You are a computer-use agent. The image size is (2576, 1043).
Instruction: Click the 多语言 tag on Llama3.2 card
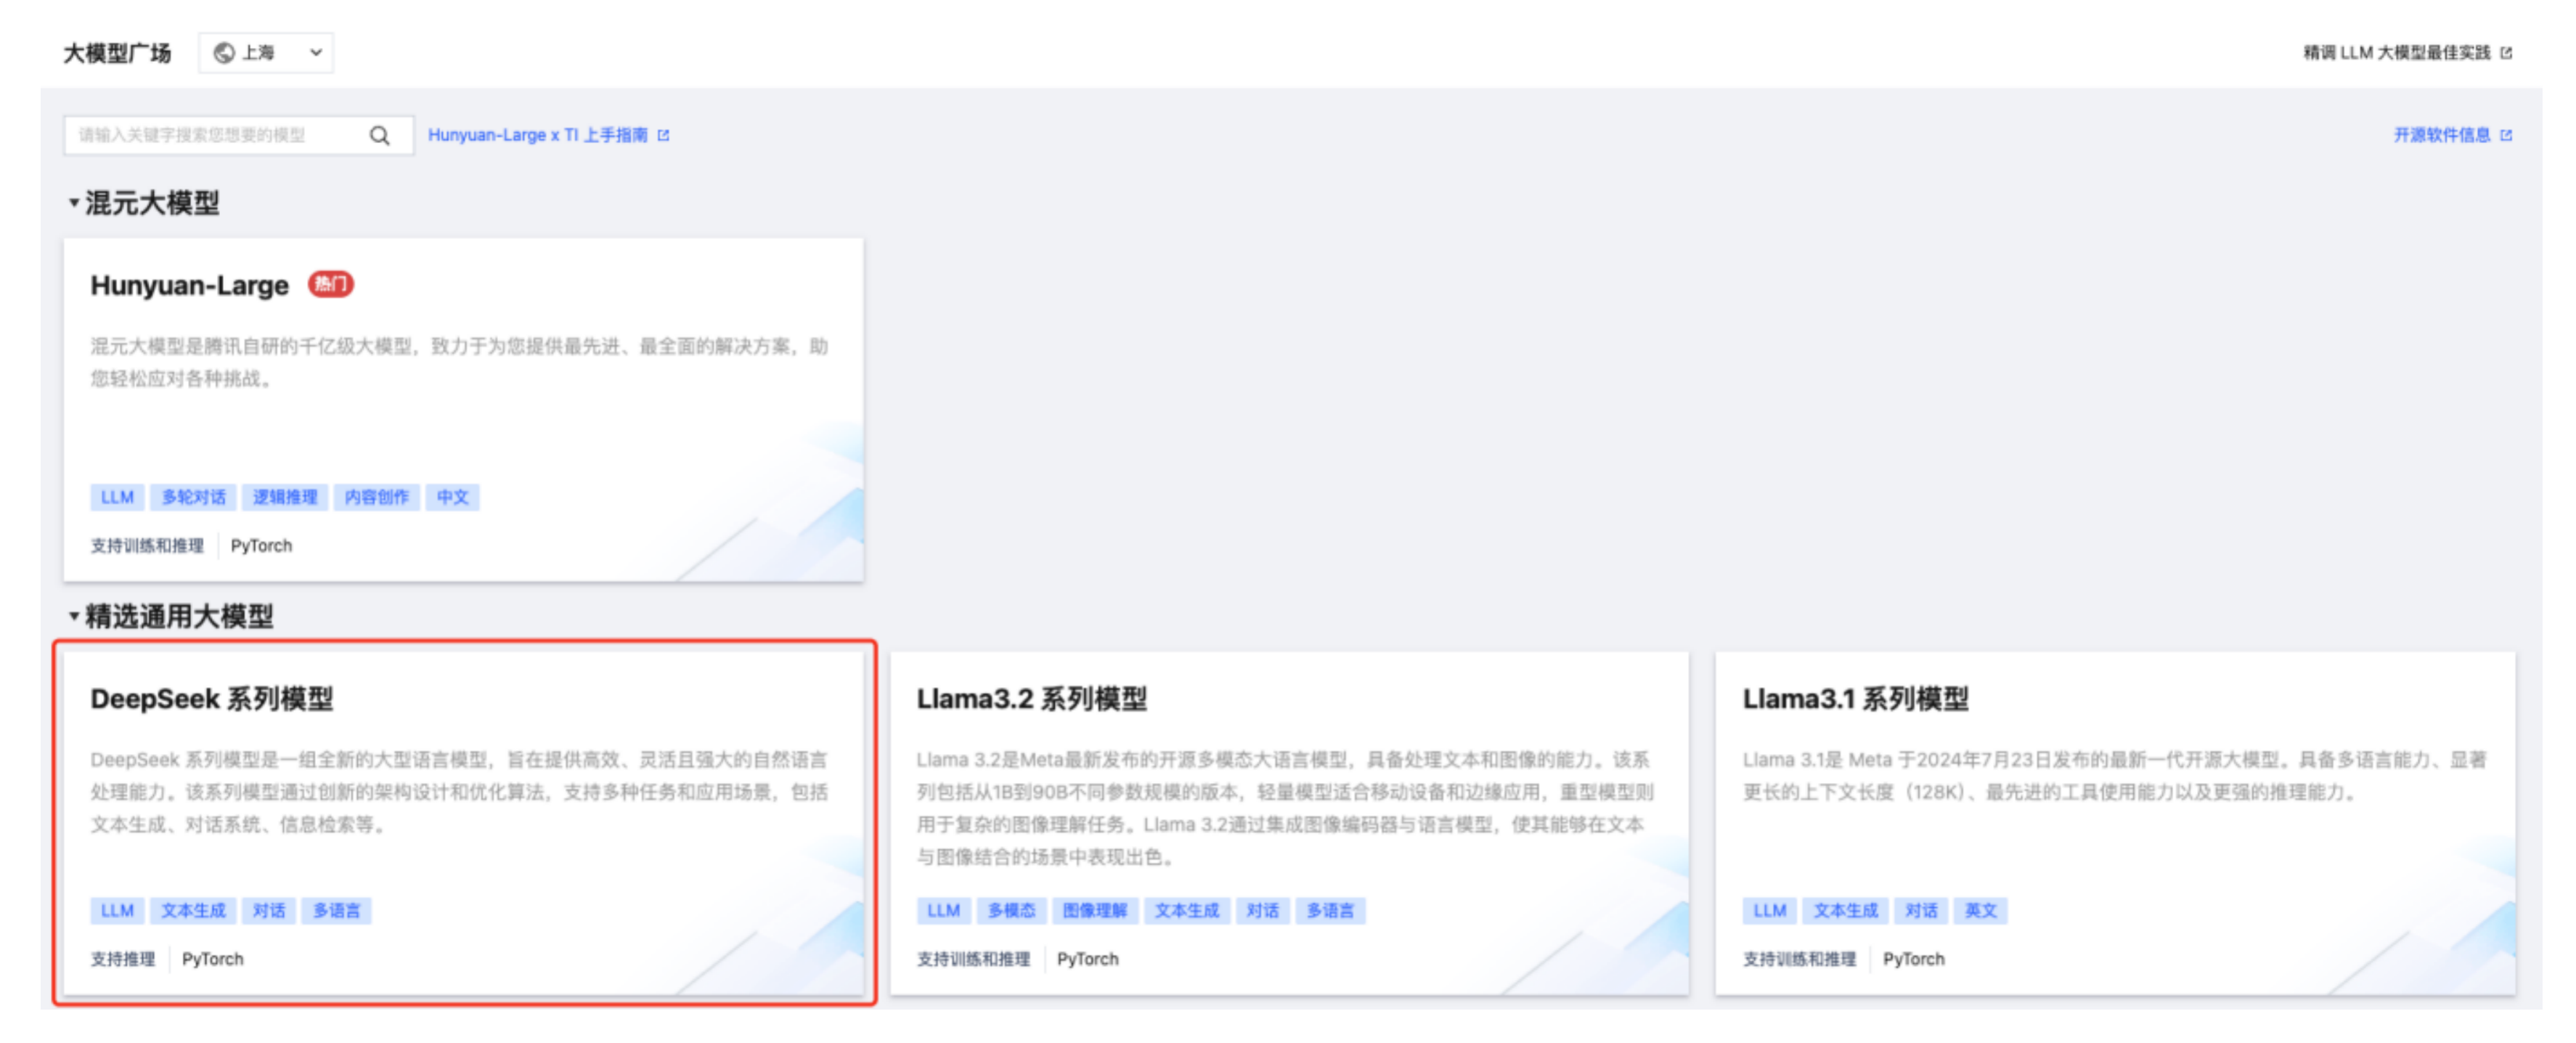pos(1331,910)
